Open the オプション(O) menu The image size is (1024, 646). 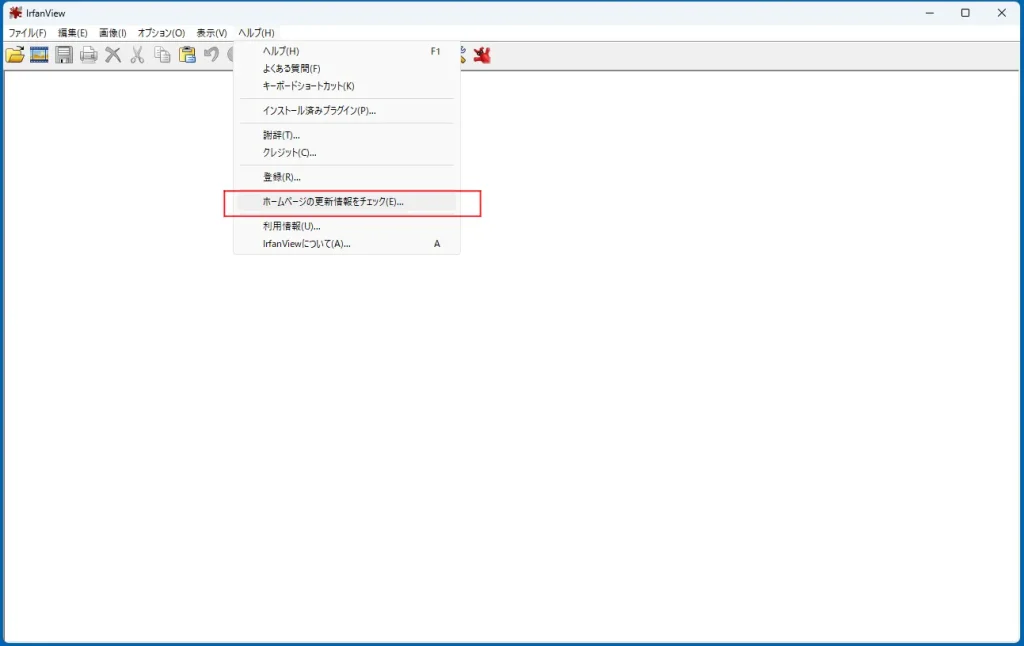tap(161, 33)
